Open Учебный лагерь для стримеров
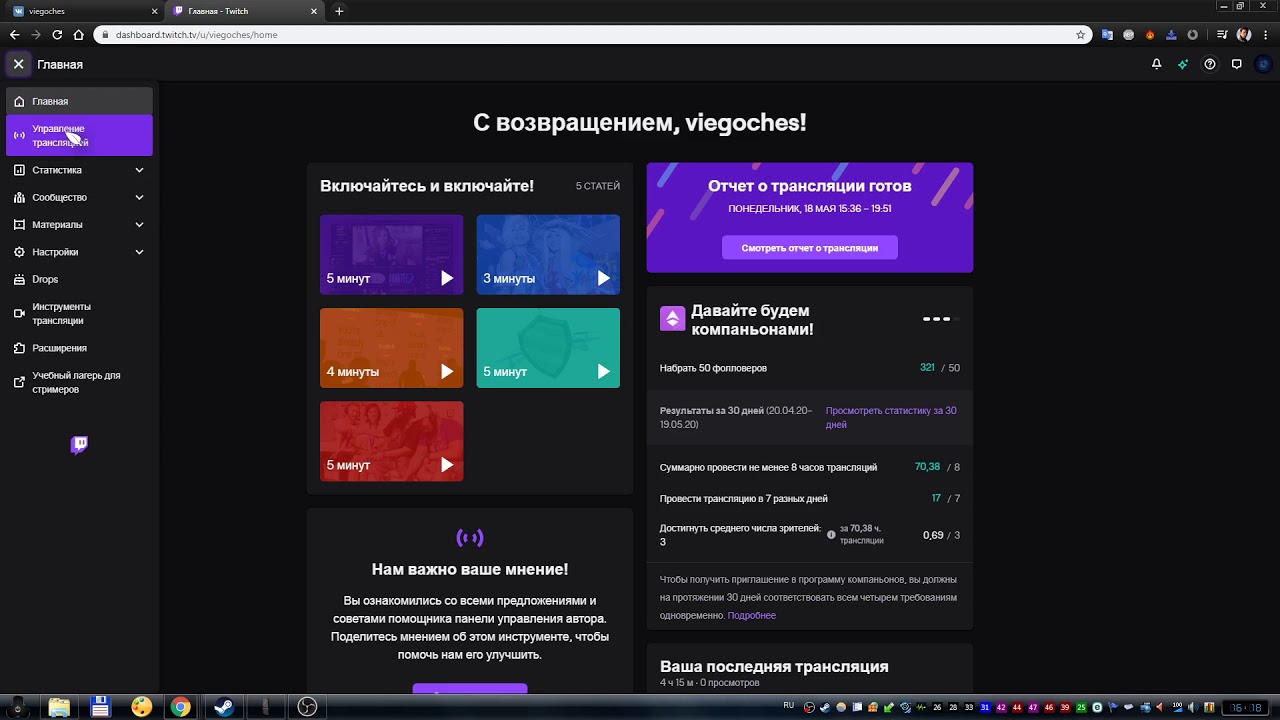The height and width of the screenshot is (720, 1280). [x=79, y=382]
